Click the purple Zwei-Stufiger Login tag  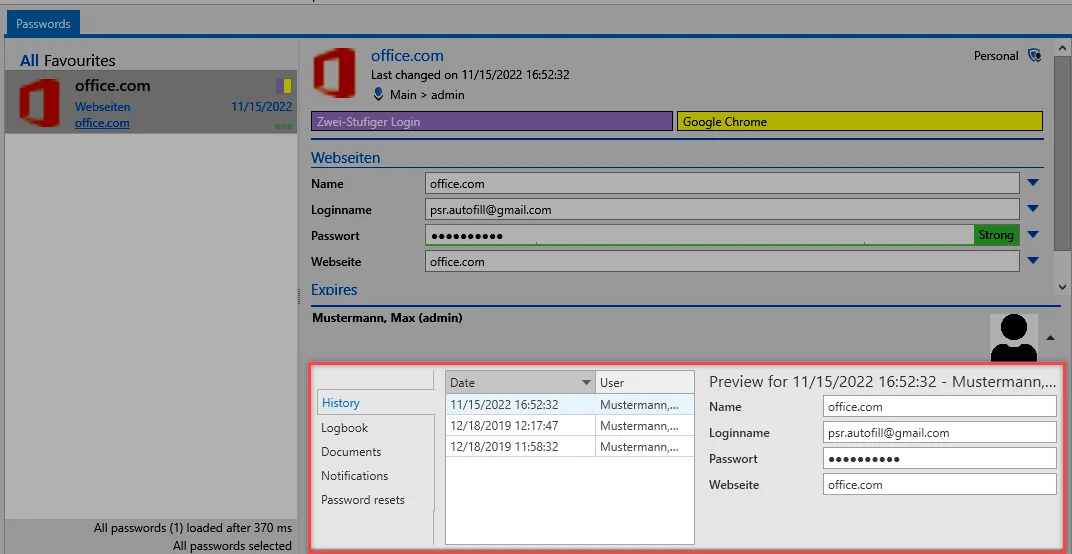tap(492, 122)
